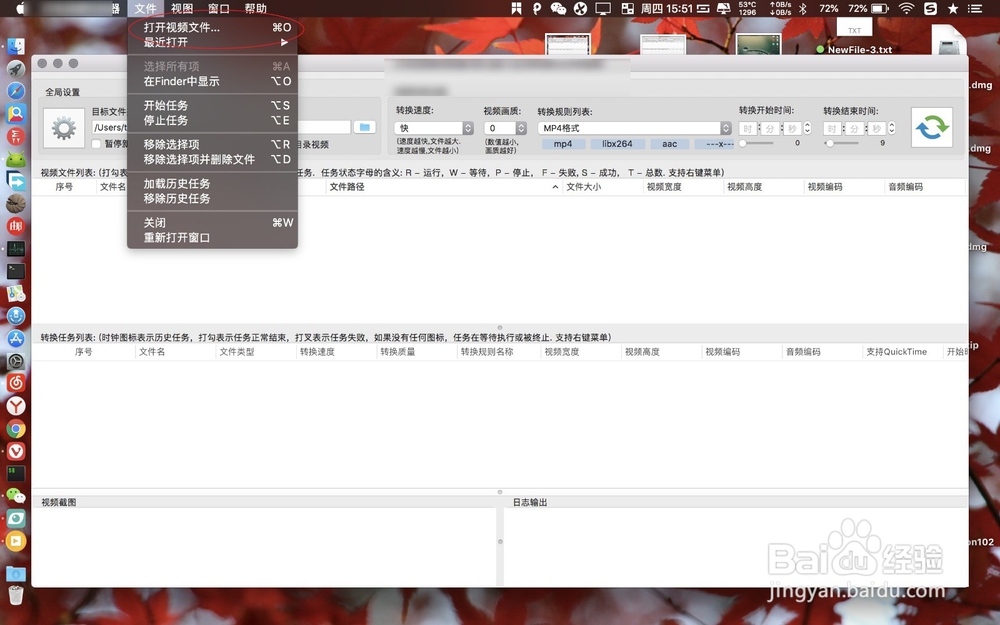Select the libx264 video codec tag

pyautogui.click(x=618, y=143)
